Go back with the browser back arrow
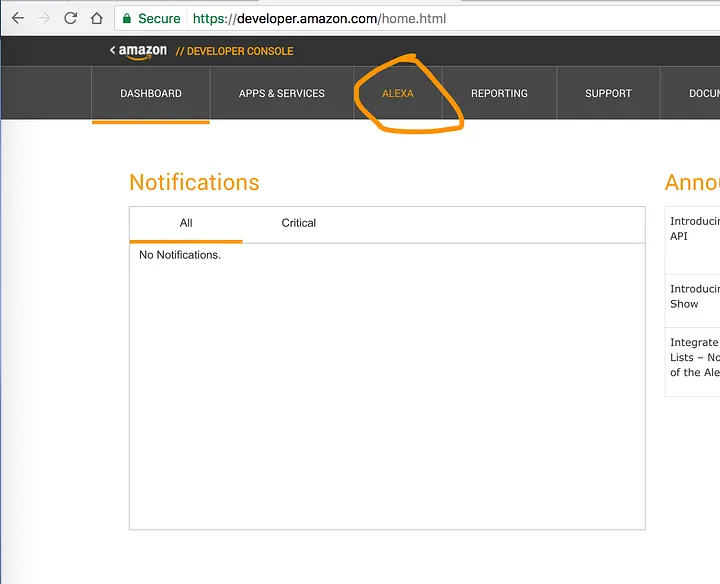The width and height of the screenshot is (720, 584). [x=17, y=18]
